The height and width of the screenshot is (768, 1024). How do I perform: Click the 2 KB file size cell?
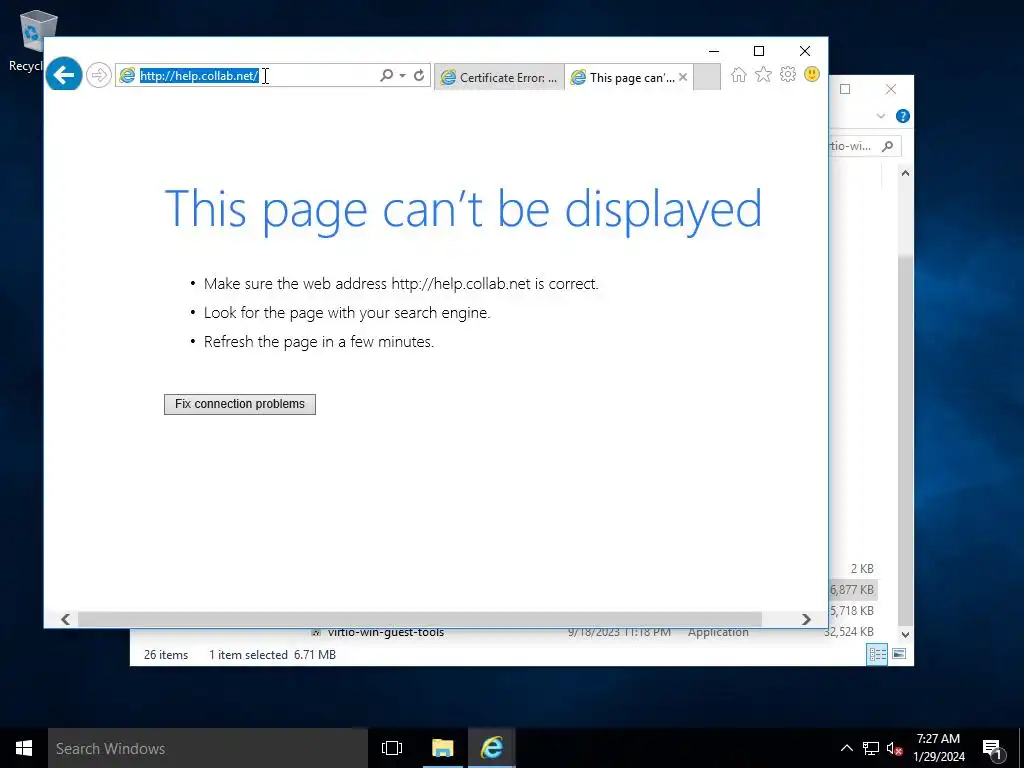click(862, 569)
